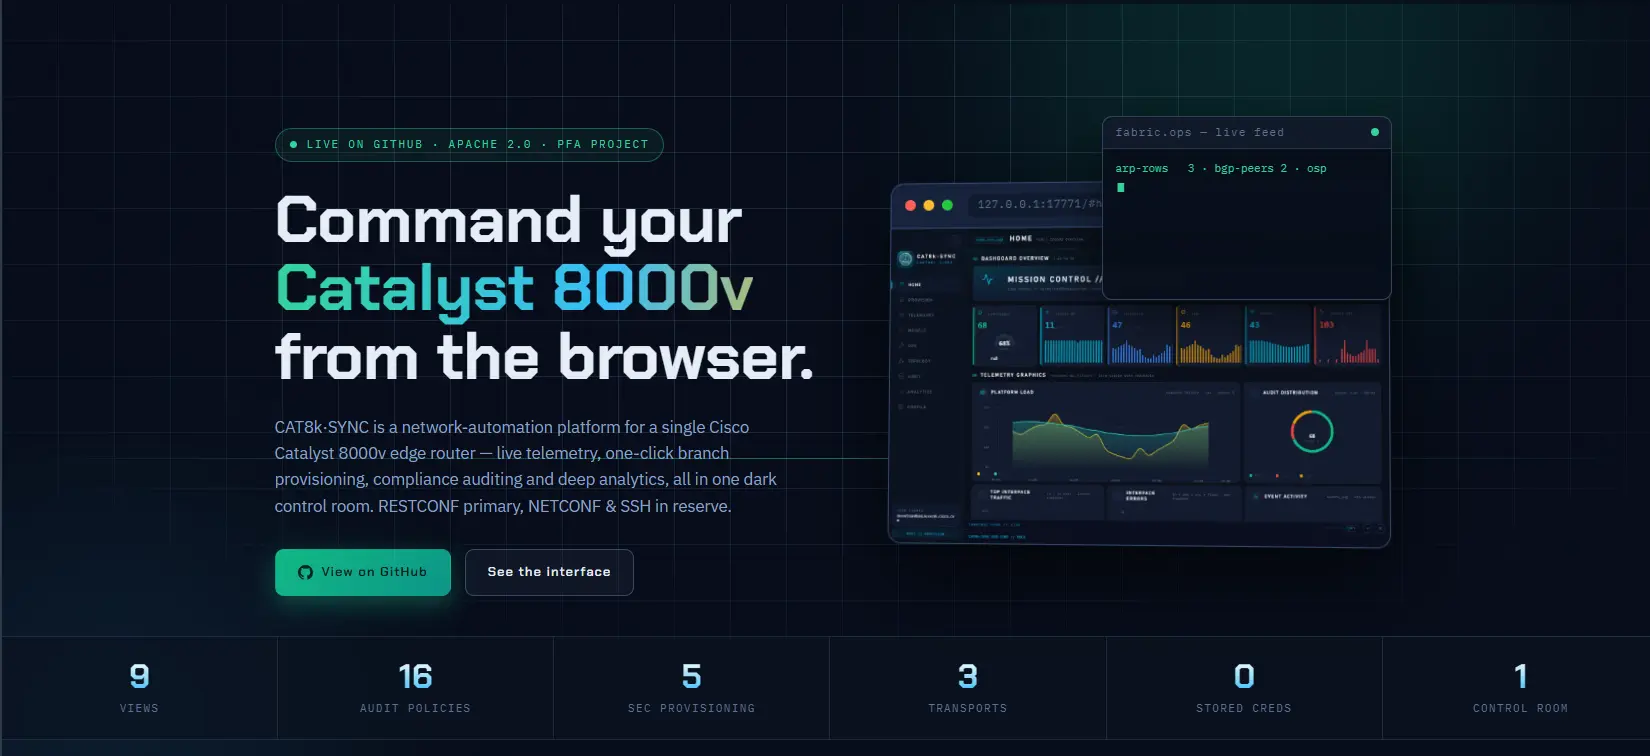Open the teal bar card showing 11

pos(1073,336)
